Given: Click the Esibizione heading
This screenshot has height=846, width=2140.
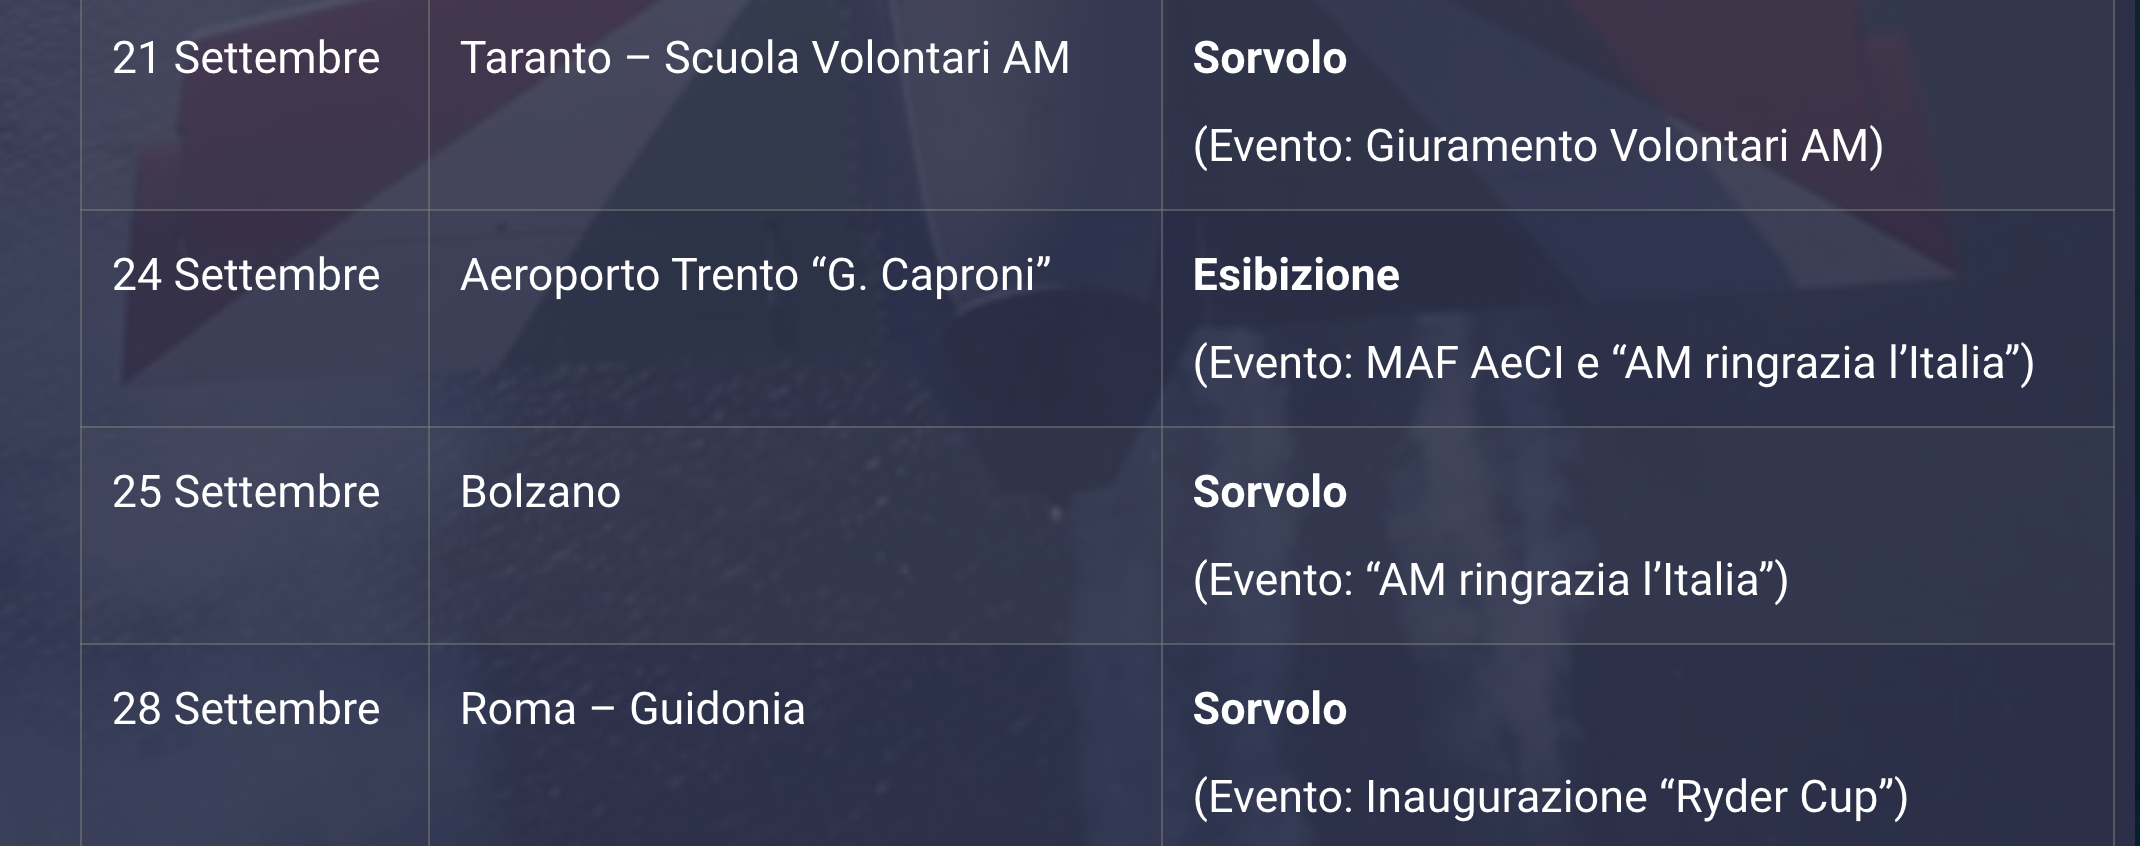Looking at the screenshot, I should 1296,275.
